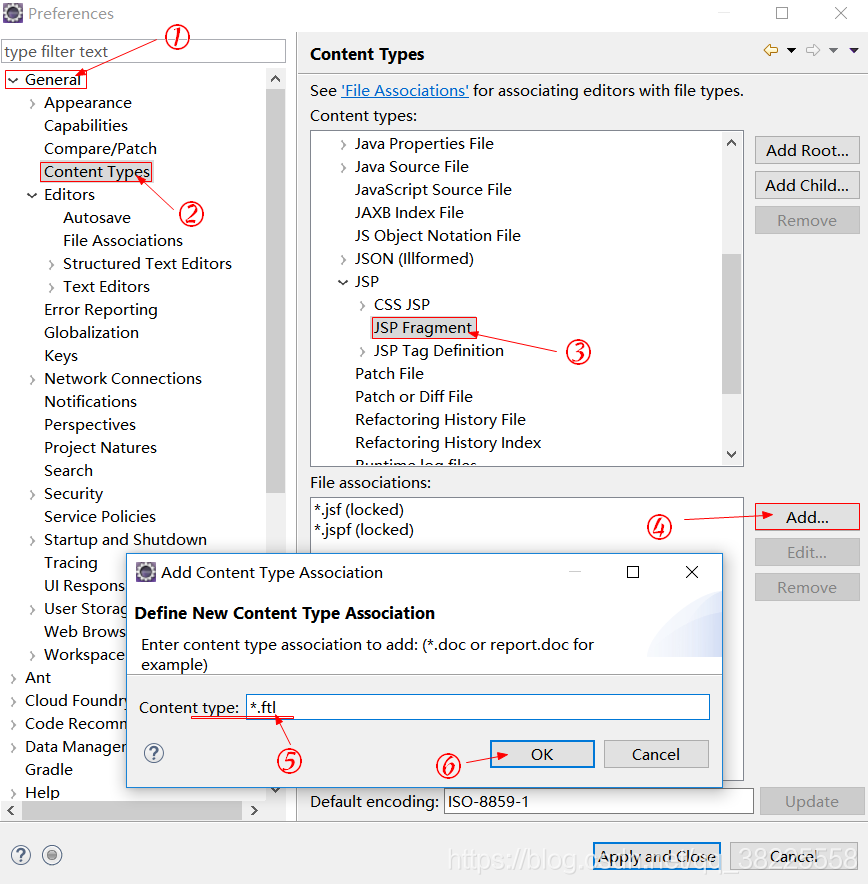Select Patch or Diff File content type
Screen dimensions: 868x884
click(x=414, y=396)
